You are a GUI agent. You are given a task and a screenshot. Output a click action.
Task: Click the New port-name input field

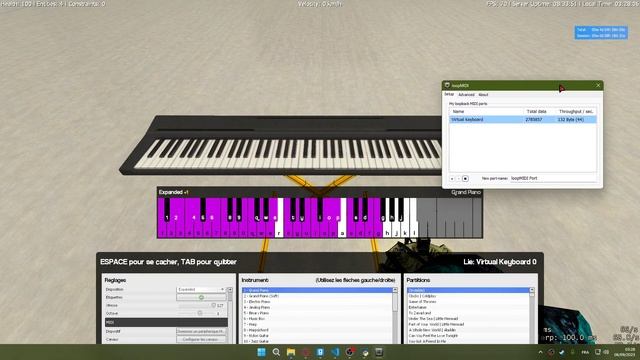coord(553,178)
